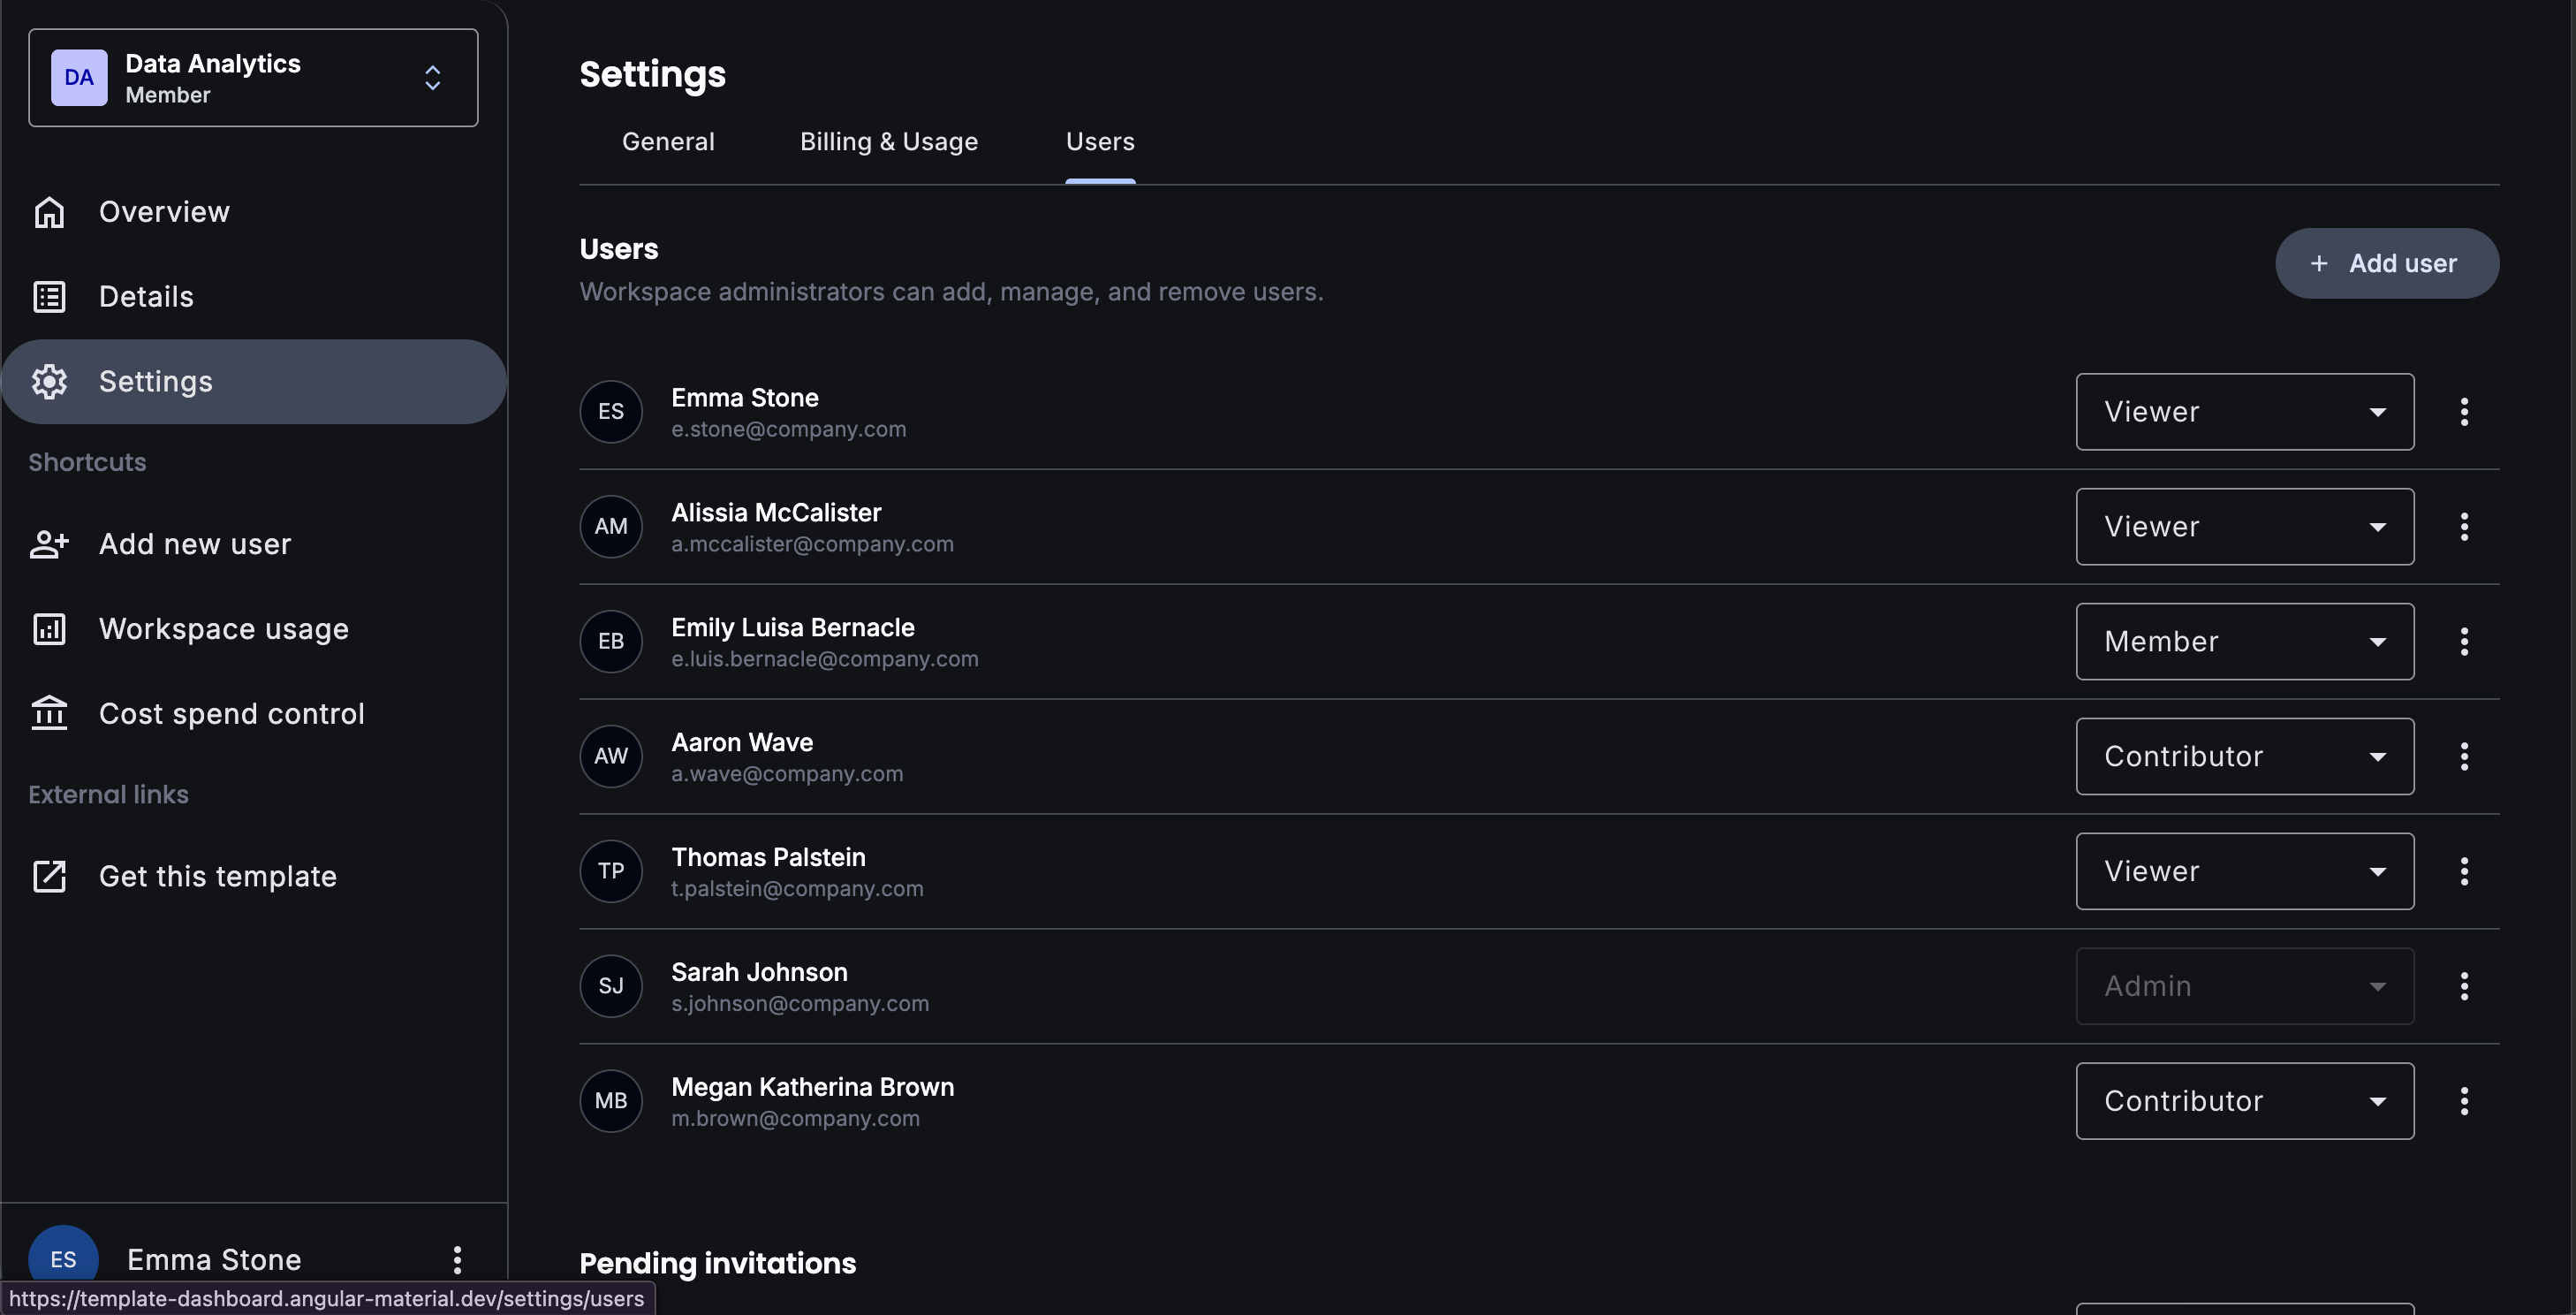
Task: Open the three-dot menu for Alissia McCalister
Action: point(2464,526)
